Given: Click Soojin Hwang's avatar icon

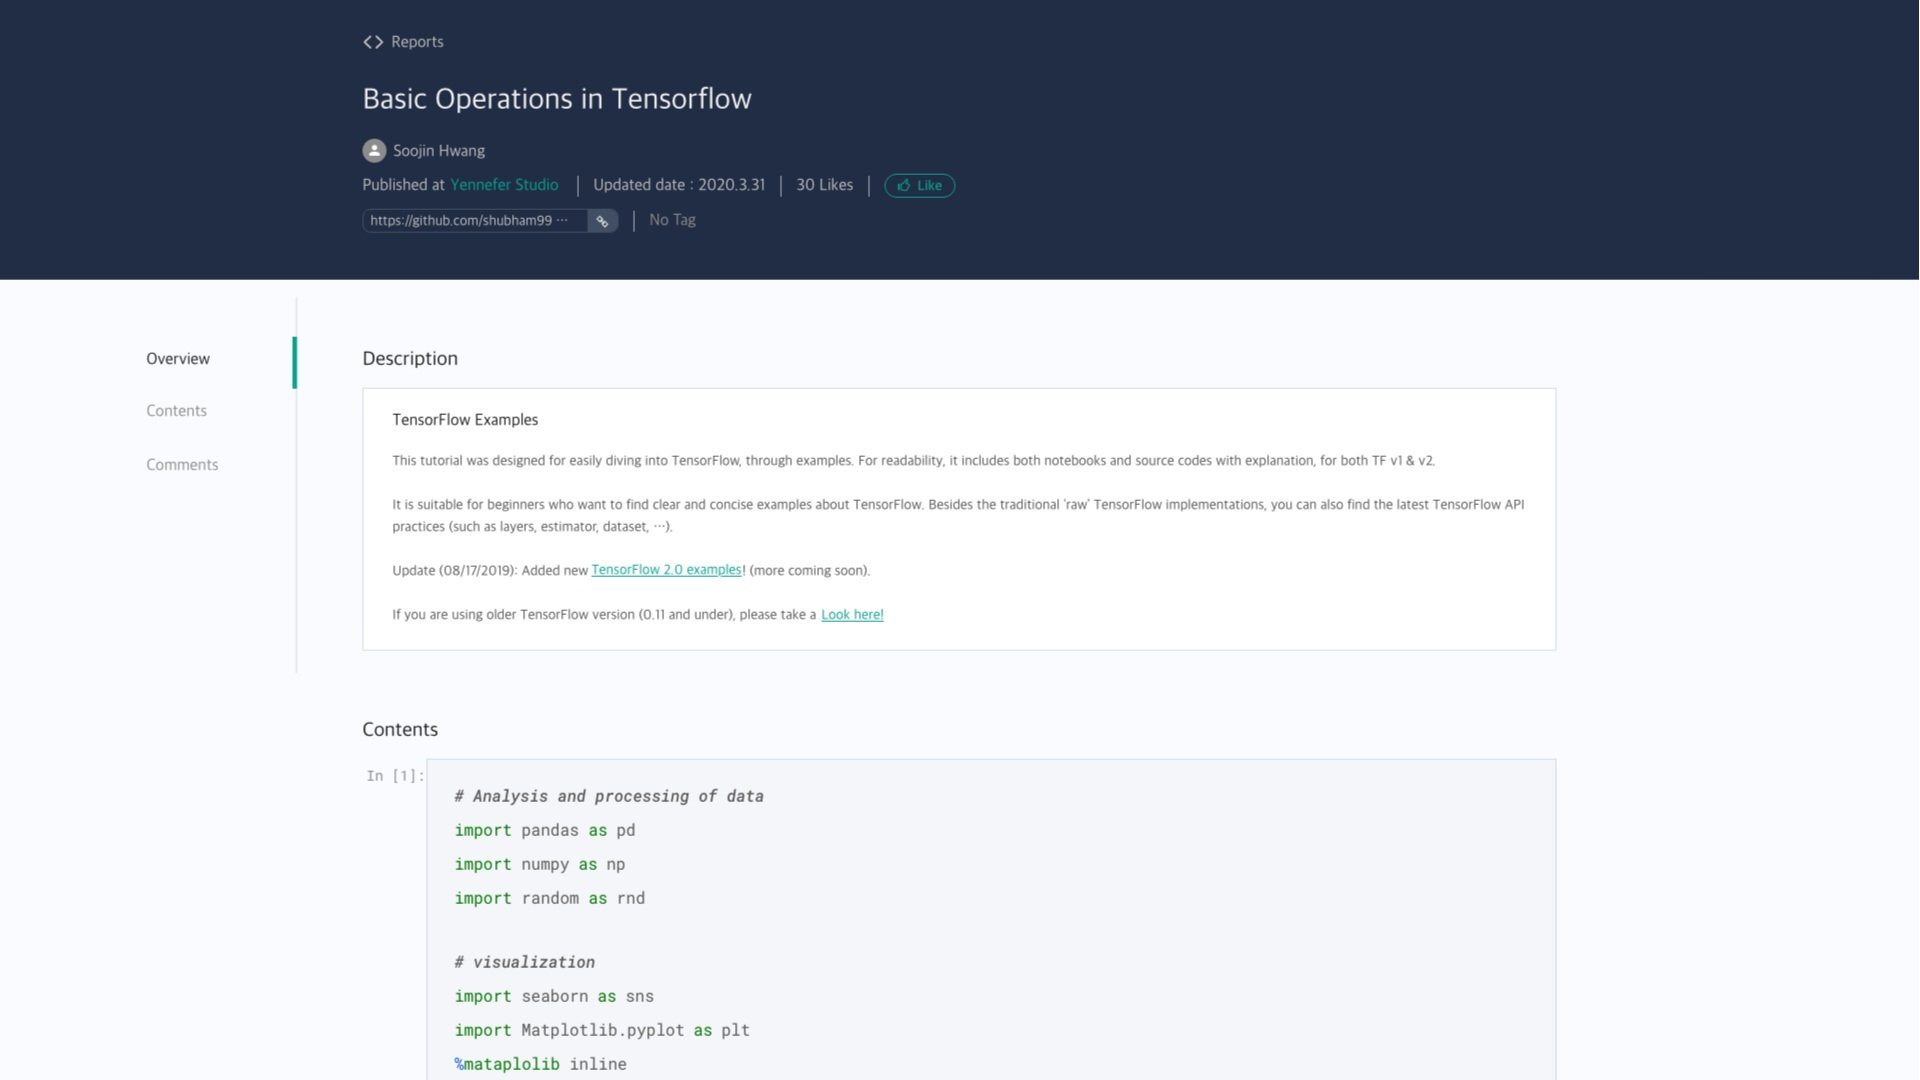Looking at the screenshot, I should pos(374,151).
